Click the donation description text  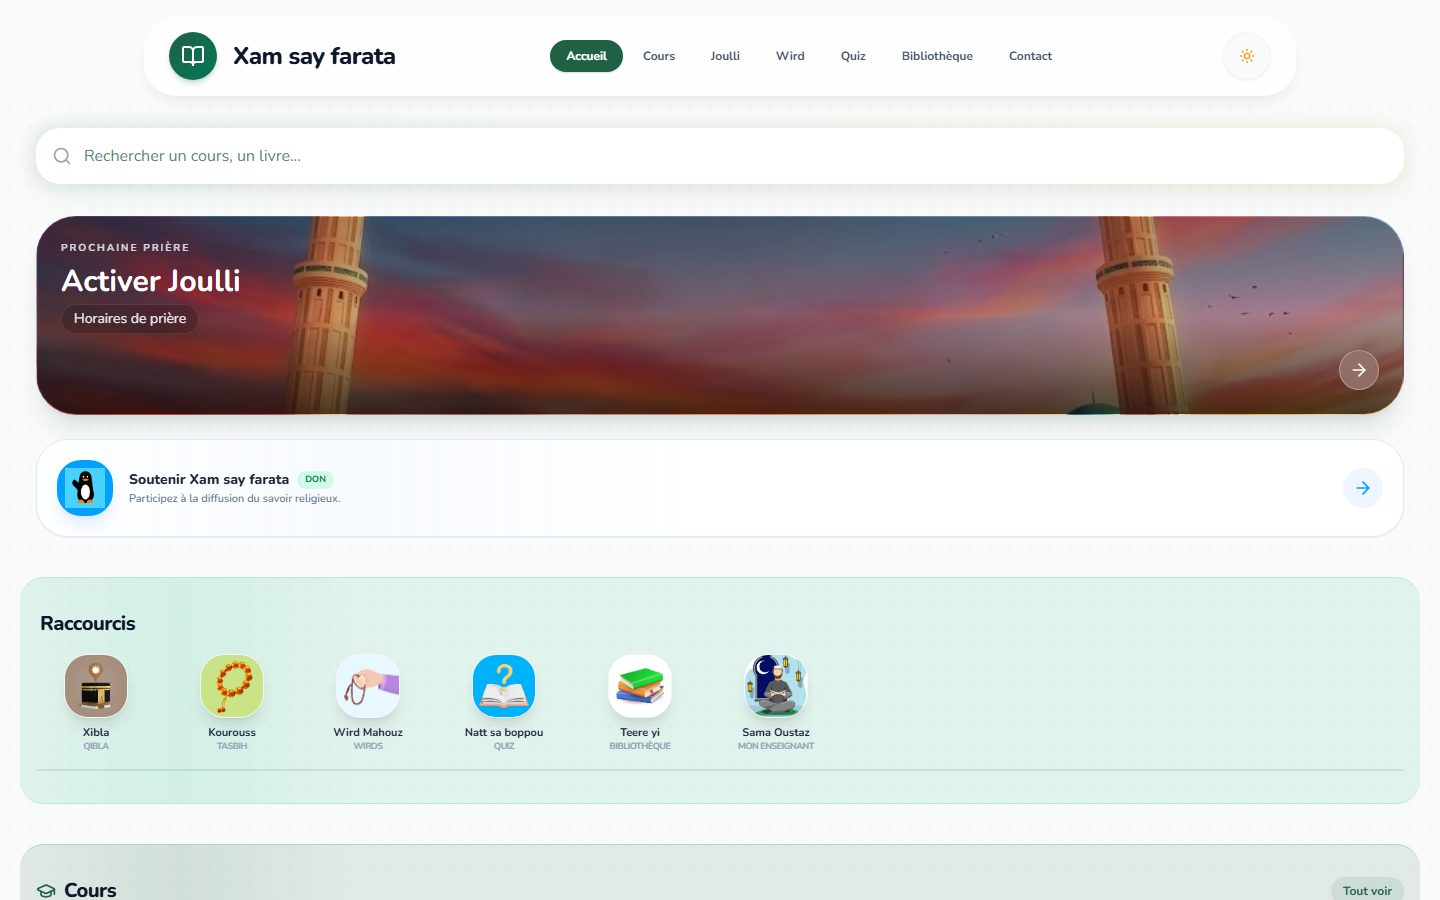point(235,498)
